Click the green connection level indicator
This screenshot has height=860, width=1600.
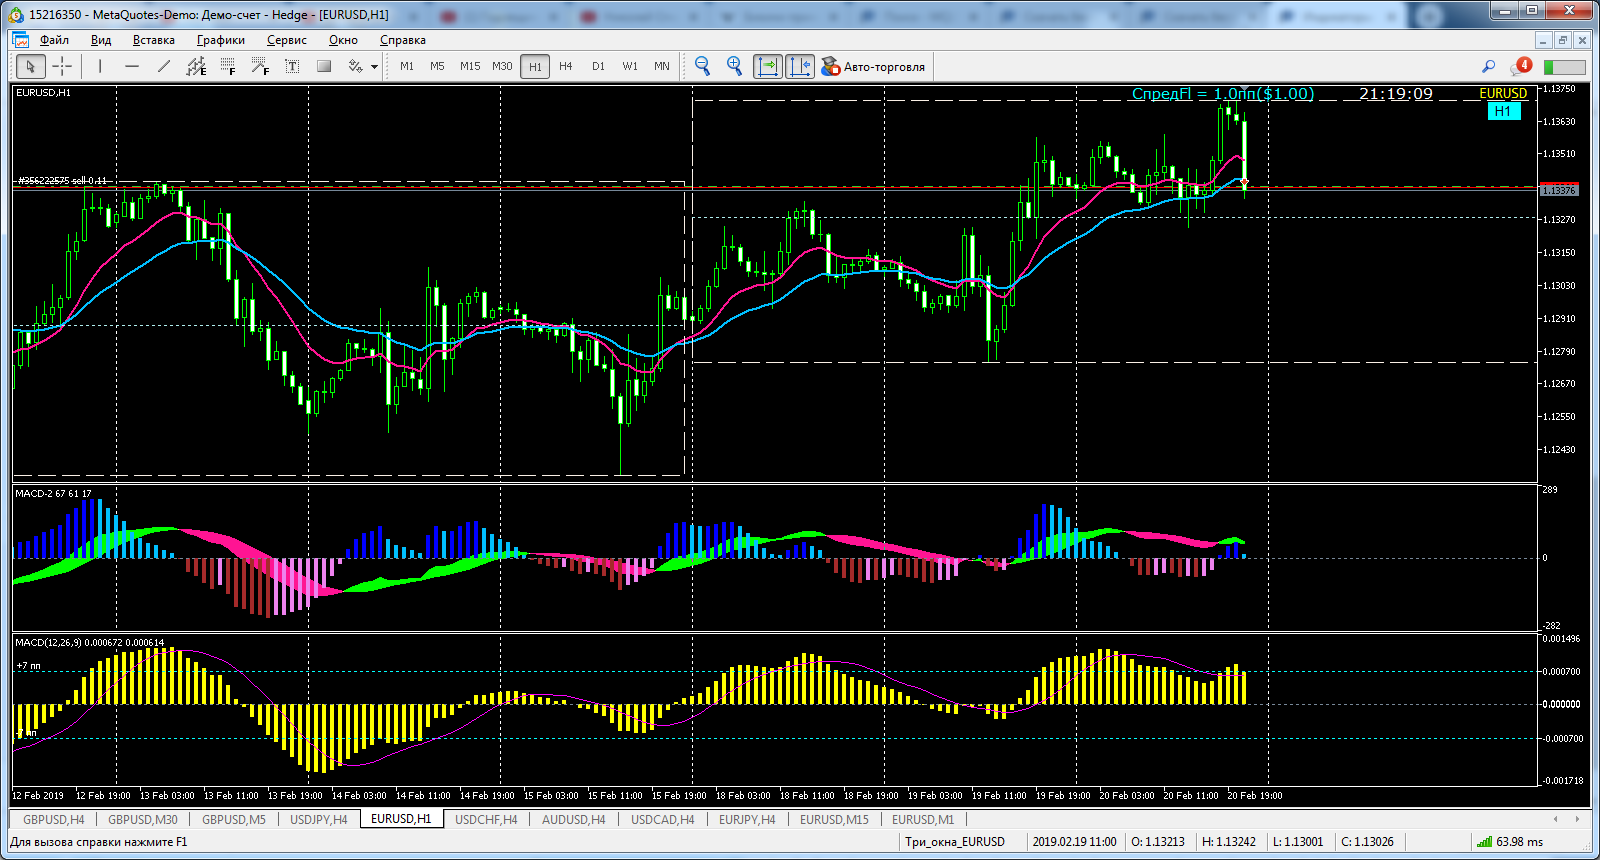pos(1565,67)
